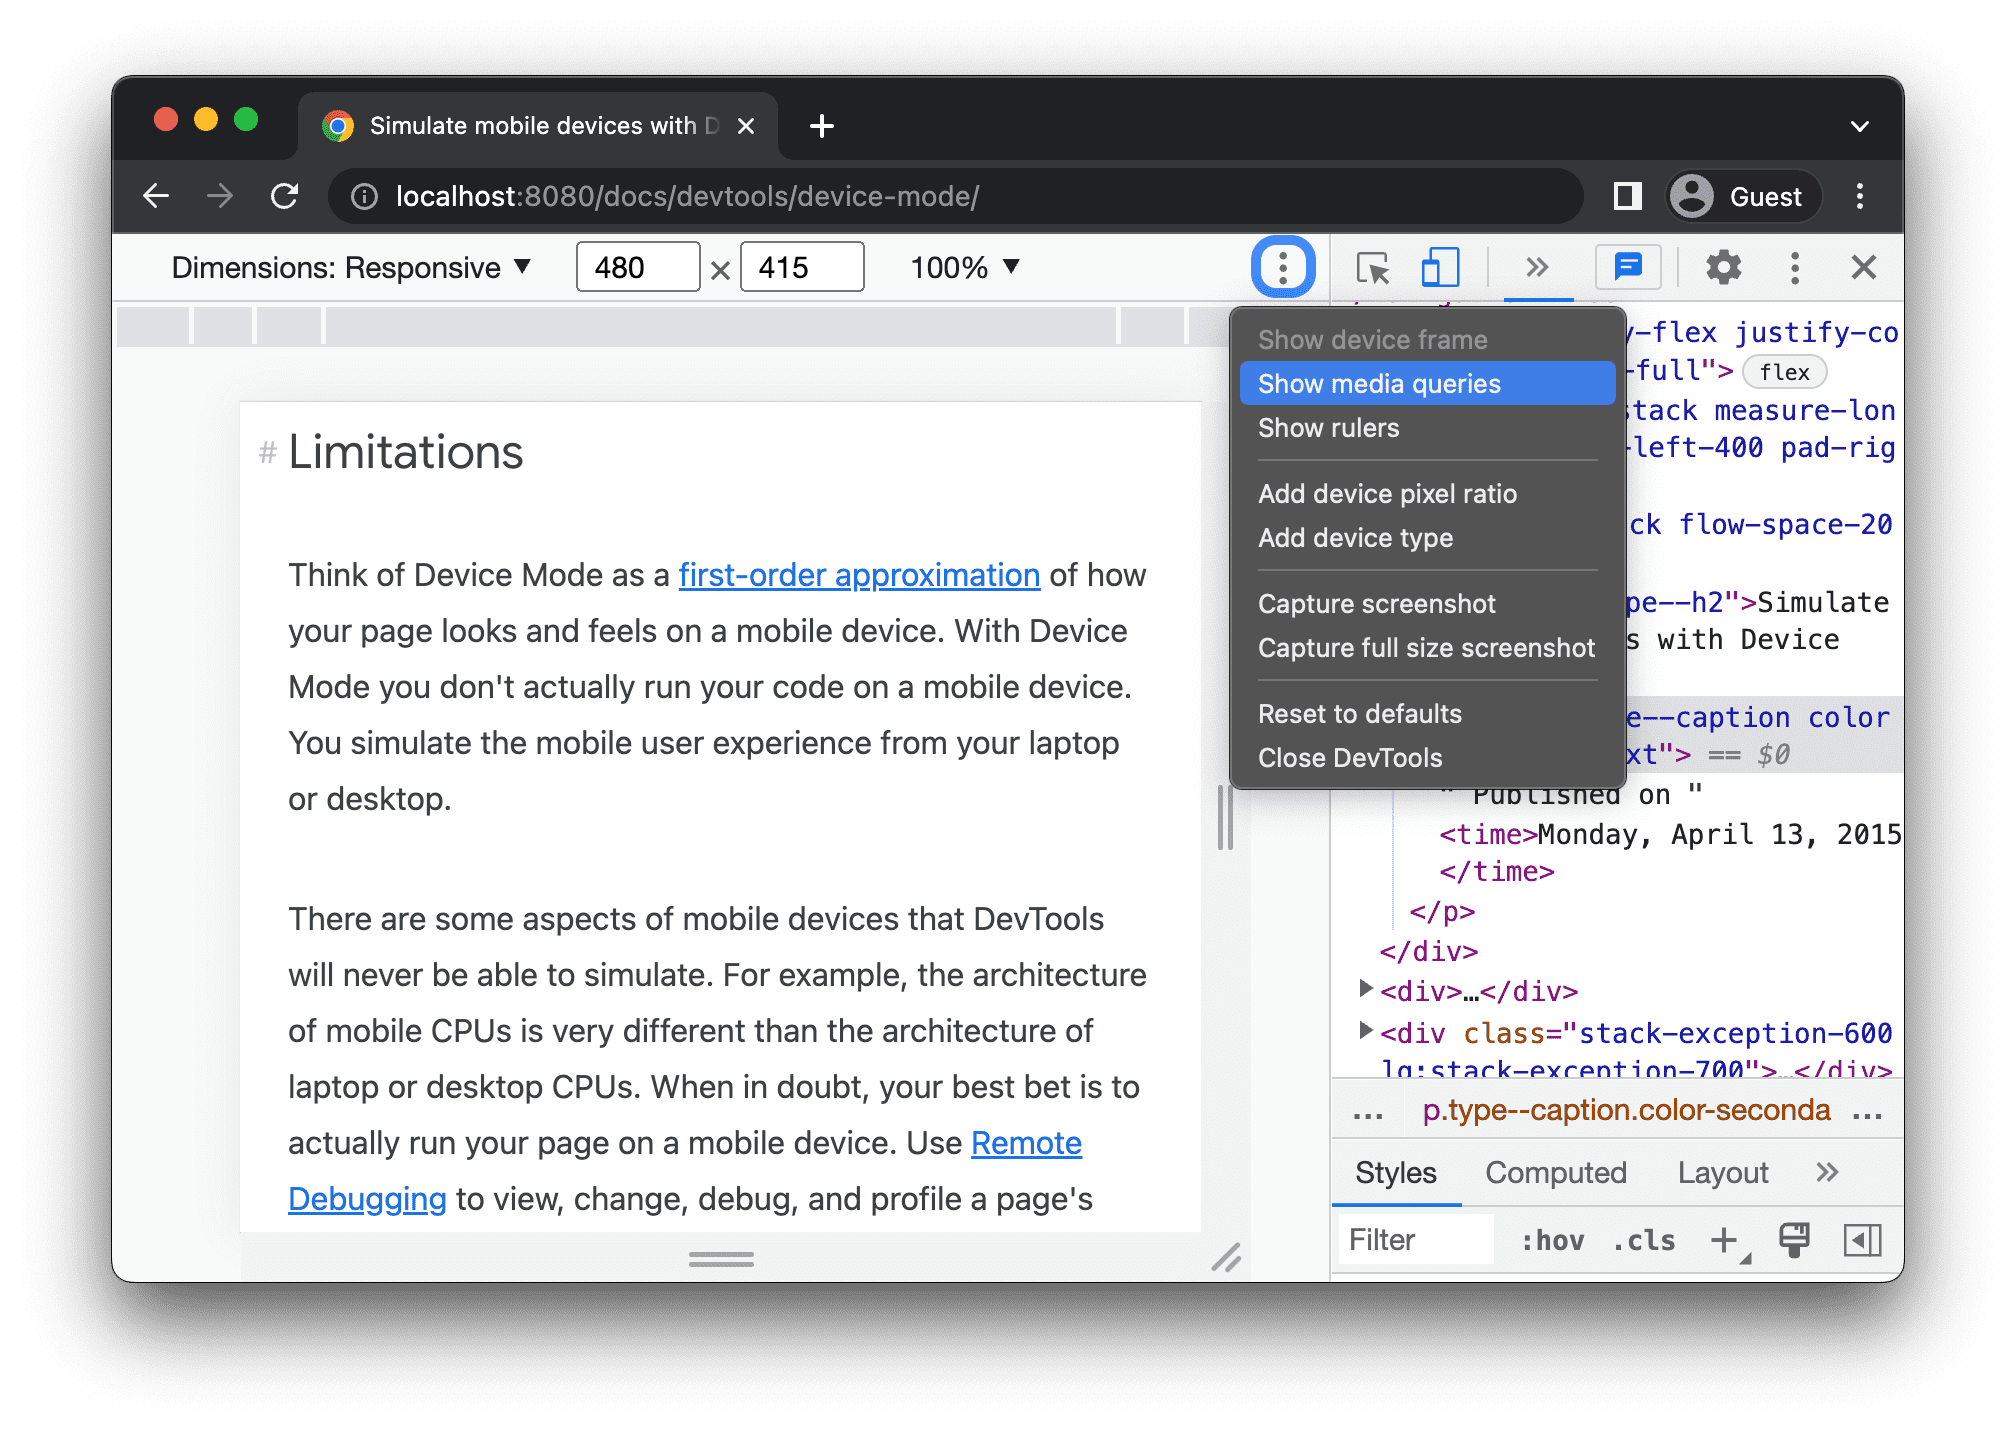Image resolution: width=2016 pixels, height=1430 pixels.
Task: Click Capture screenshot menu item
Action: (1375, 604)
